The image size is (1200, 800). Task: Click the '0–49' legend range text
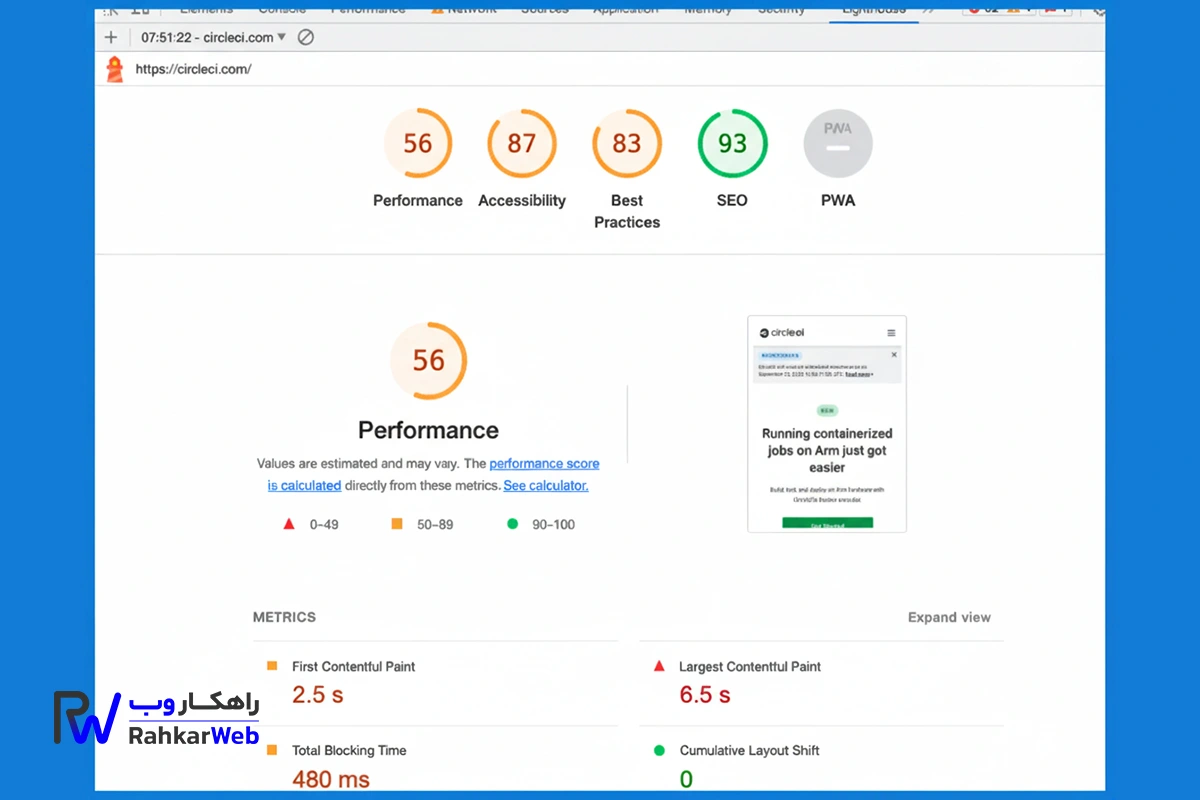[324, 524]
